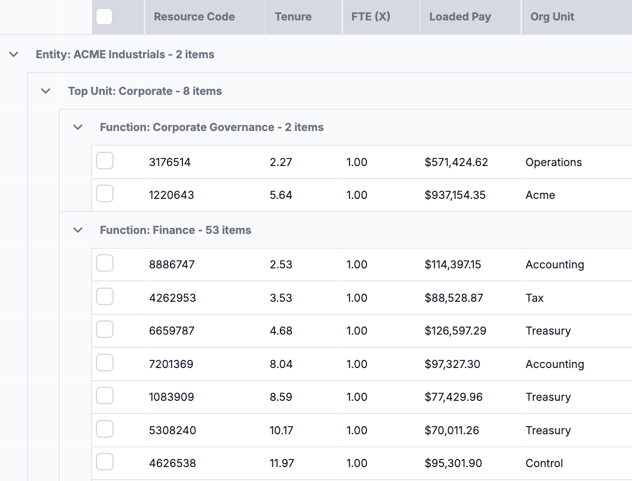Viewport: 632px width, 481px height.
Task: Enable checkbox next to resource 4262953
Action: 105,297
